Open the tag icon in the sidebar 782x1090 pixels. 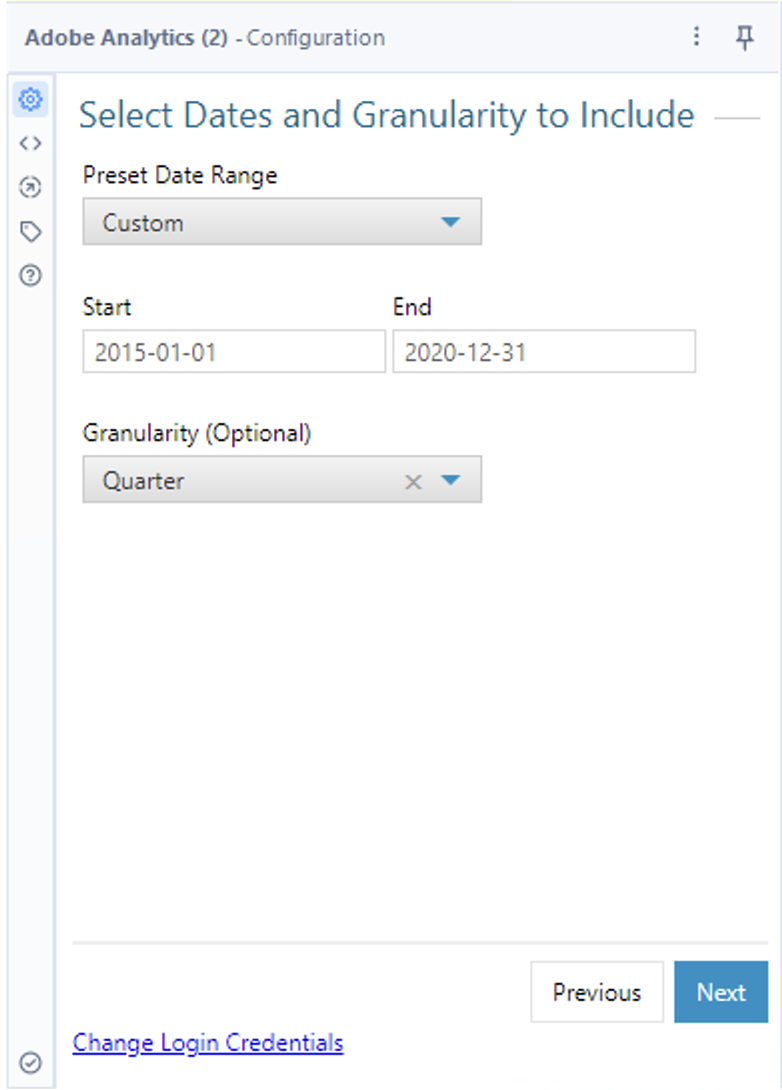30,229
